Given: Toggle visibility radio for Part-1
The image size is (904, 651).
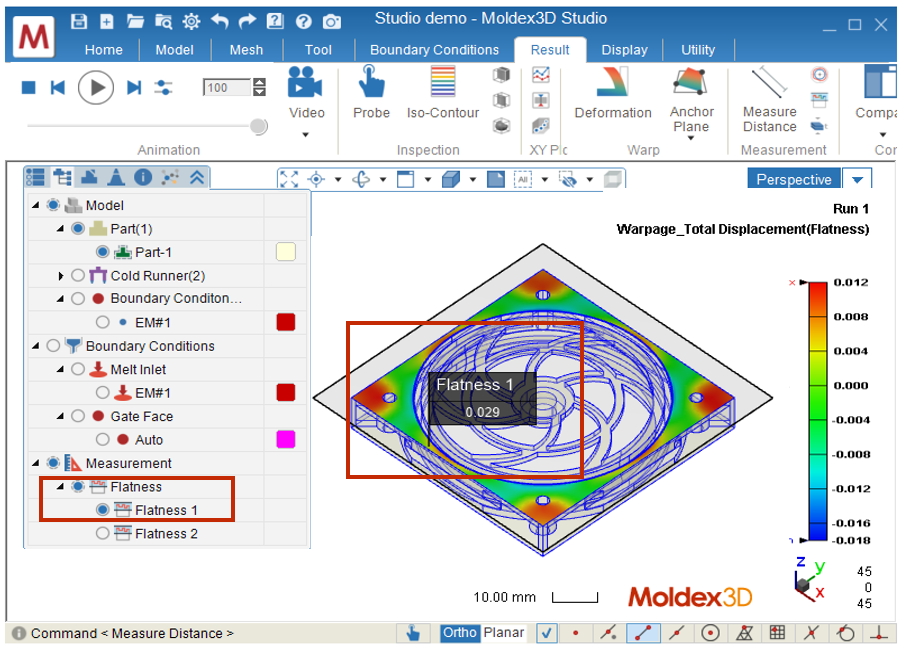Looking at the screenshot, I should coord(102,252).
